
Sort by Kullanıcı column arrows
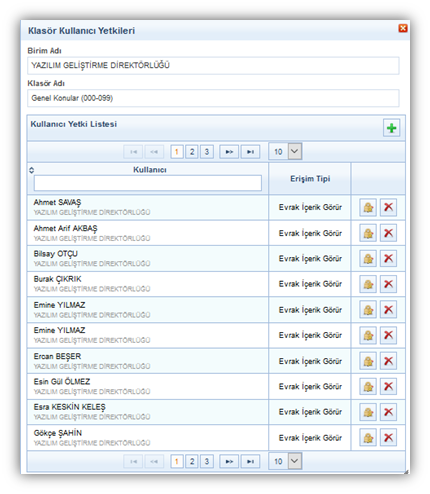[31, 170]
